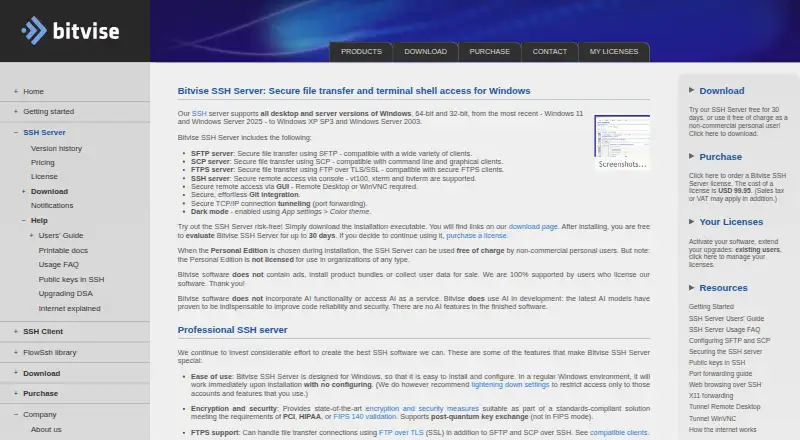This screenshot has height=440, width=800.
Task: Open encryption and security measures link
Action: tap(422, 408)
